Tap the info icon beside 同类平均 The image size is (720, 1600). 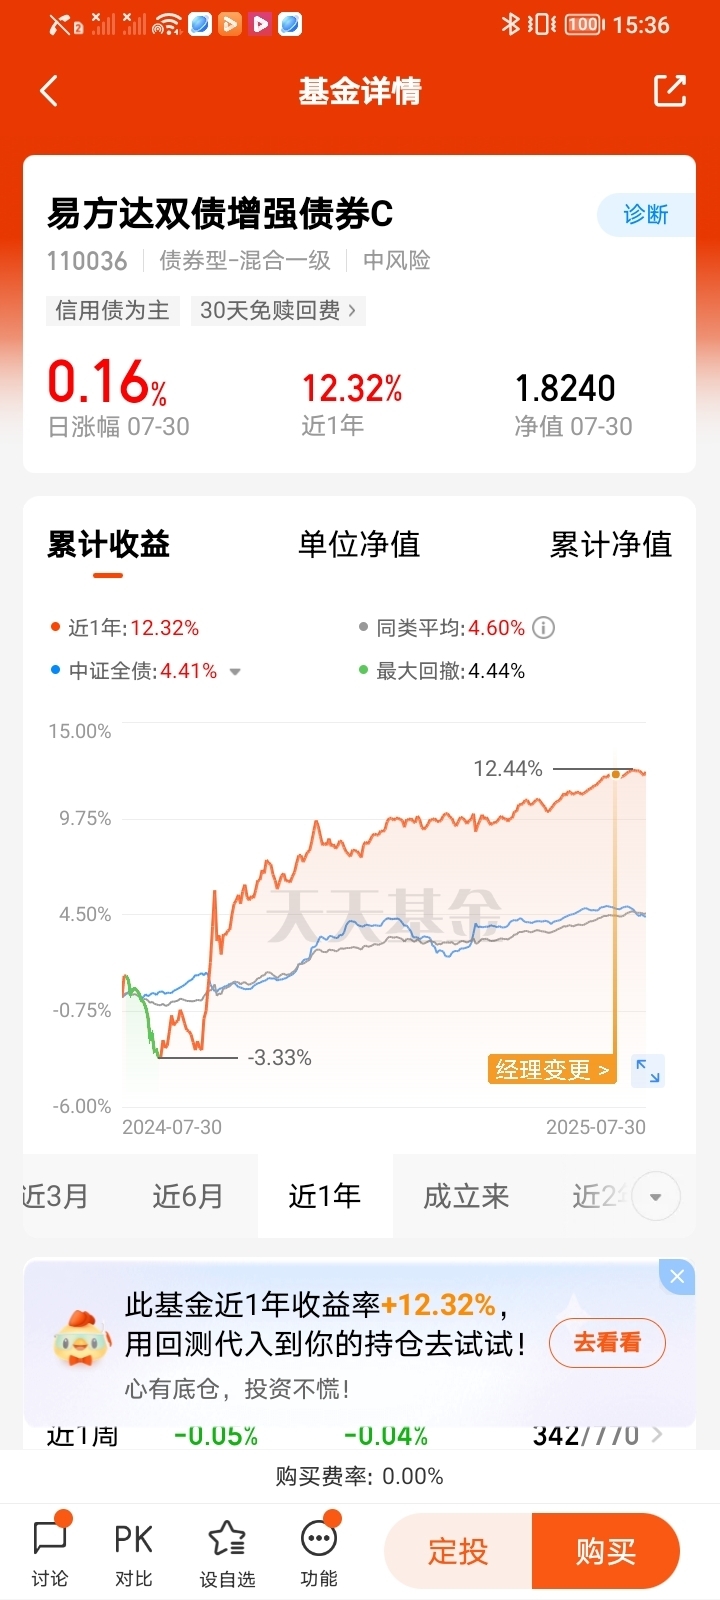coord(543,628)
